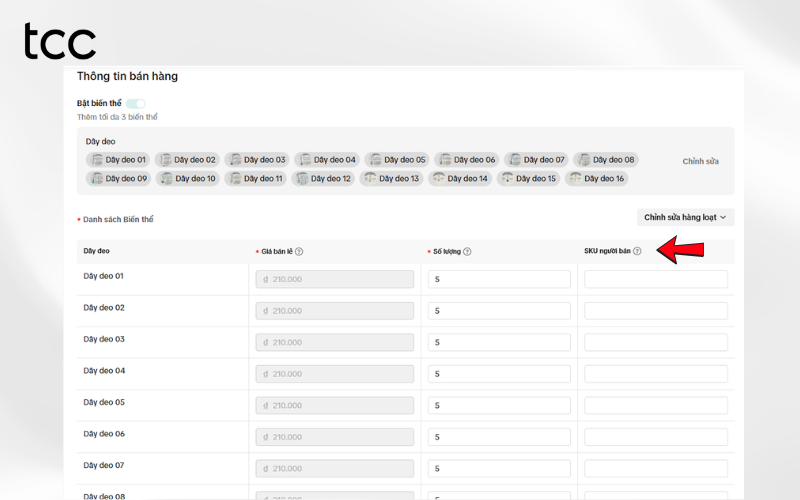Click price field for Dây đeo 03

click(335, 342)
